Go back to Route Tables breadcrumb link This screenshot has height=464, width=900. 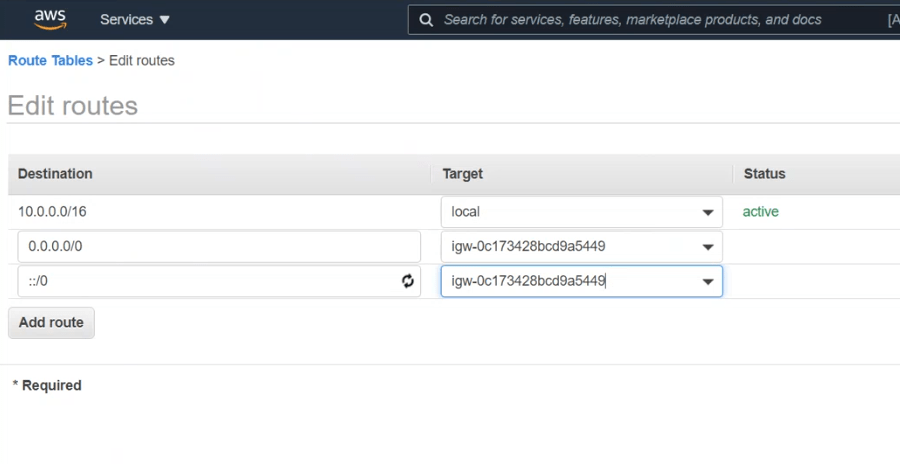(50, 61)
